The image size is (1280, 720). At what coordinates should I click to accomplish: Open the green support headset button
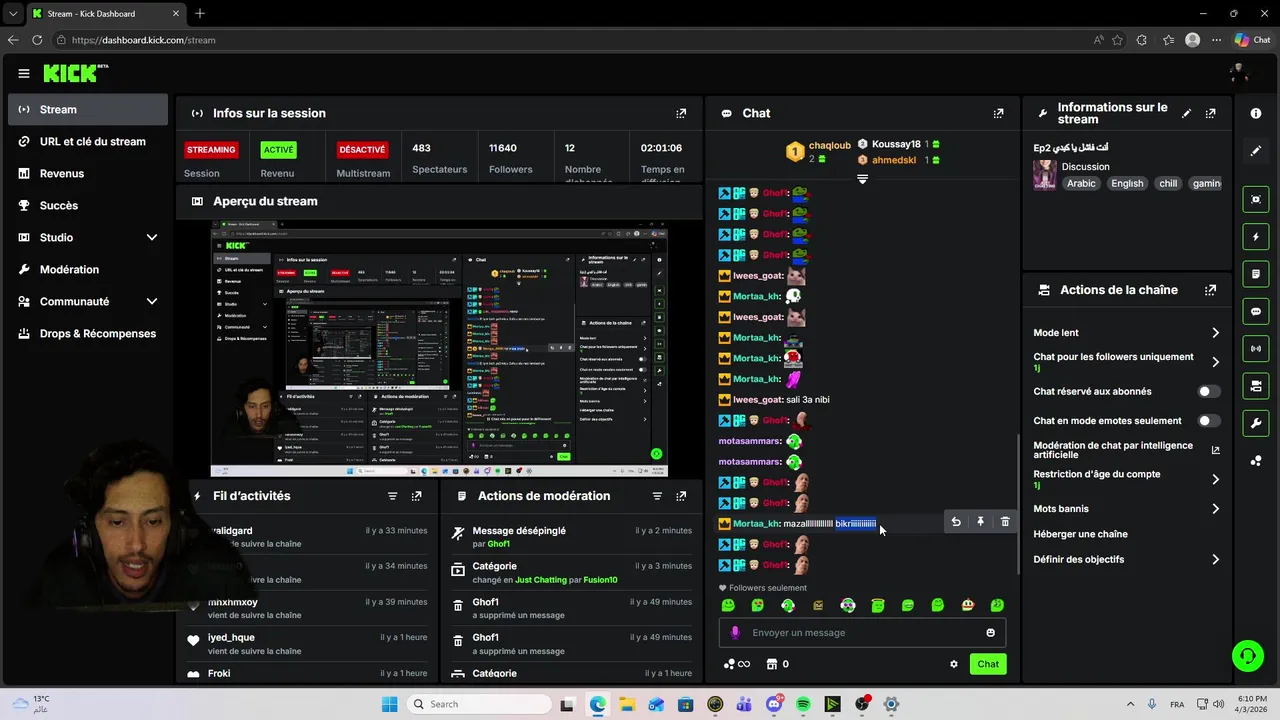click(1247, 656)
